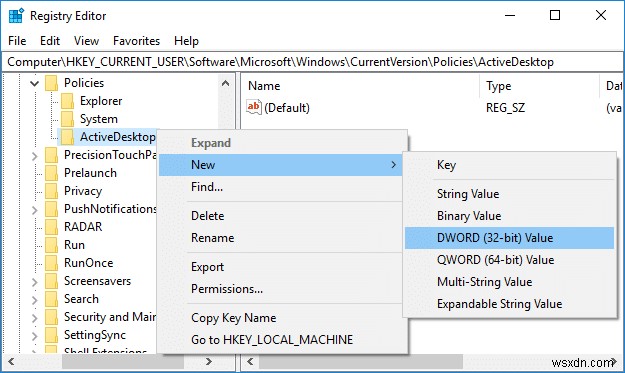Click the Security and Maintenance folder icon
Screen dimensions: 625x373
52,317
